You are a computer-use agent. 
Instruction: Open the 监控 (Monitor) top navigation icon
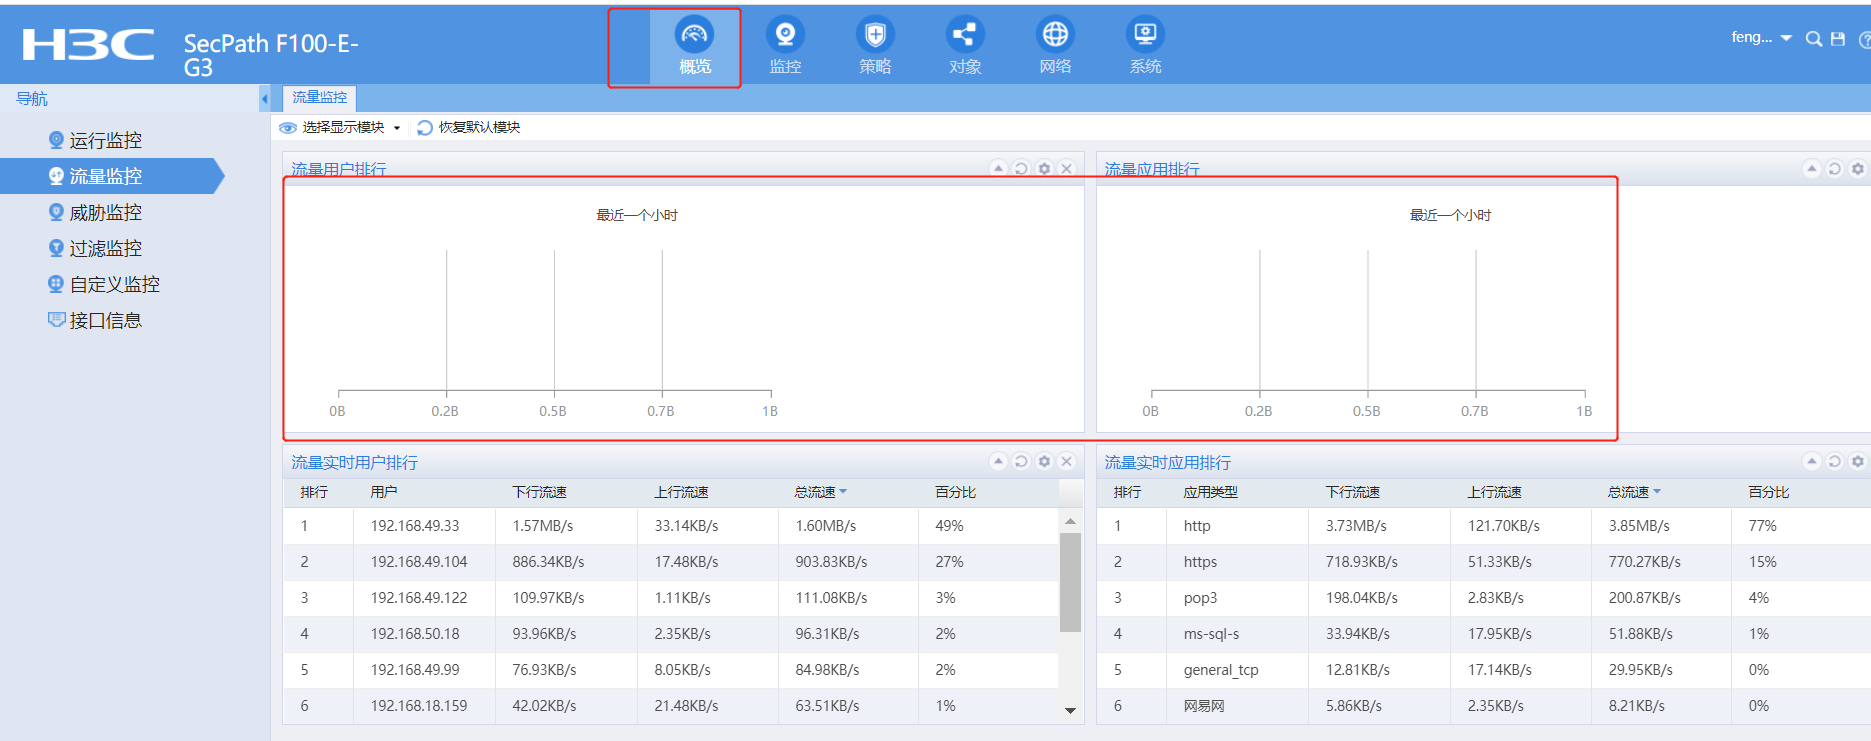(785, 45)
